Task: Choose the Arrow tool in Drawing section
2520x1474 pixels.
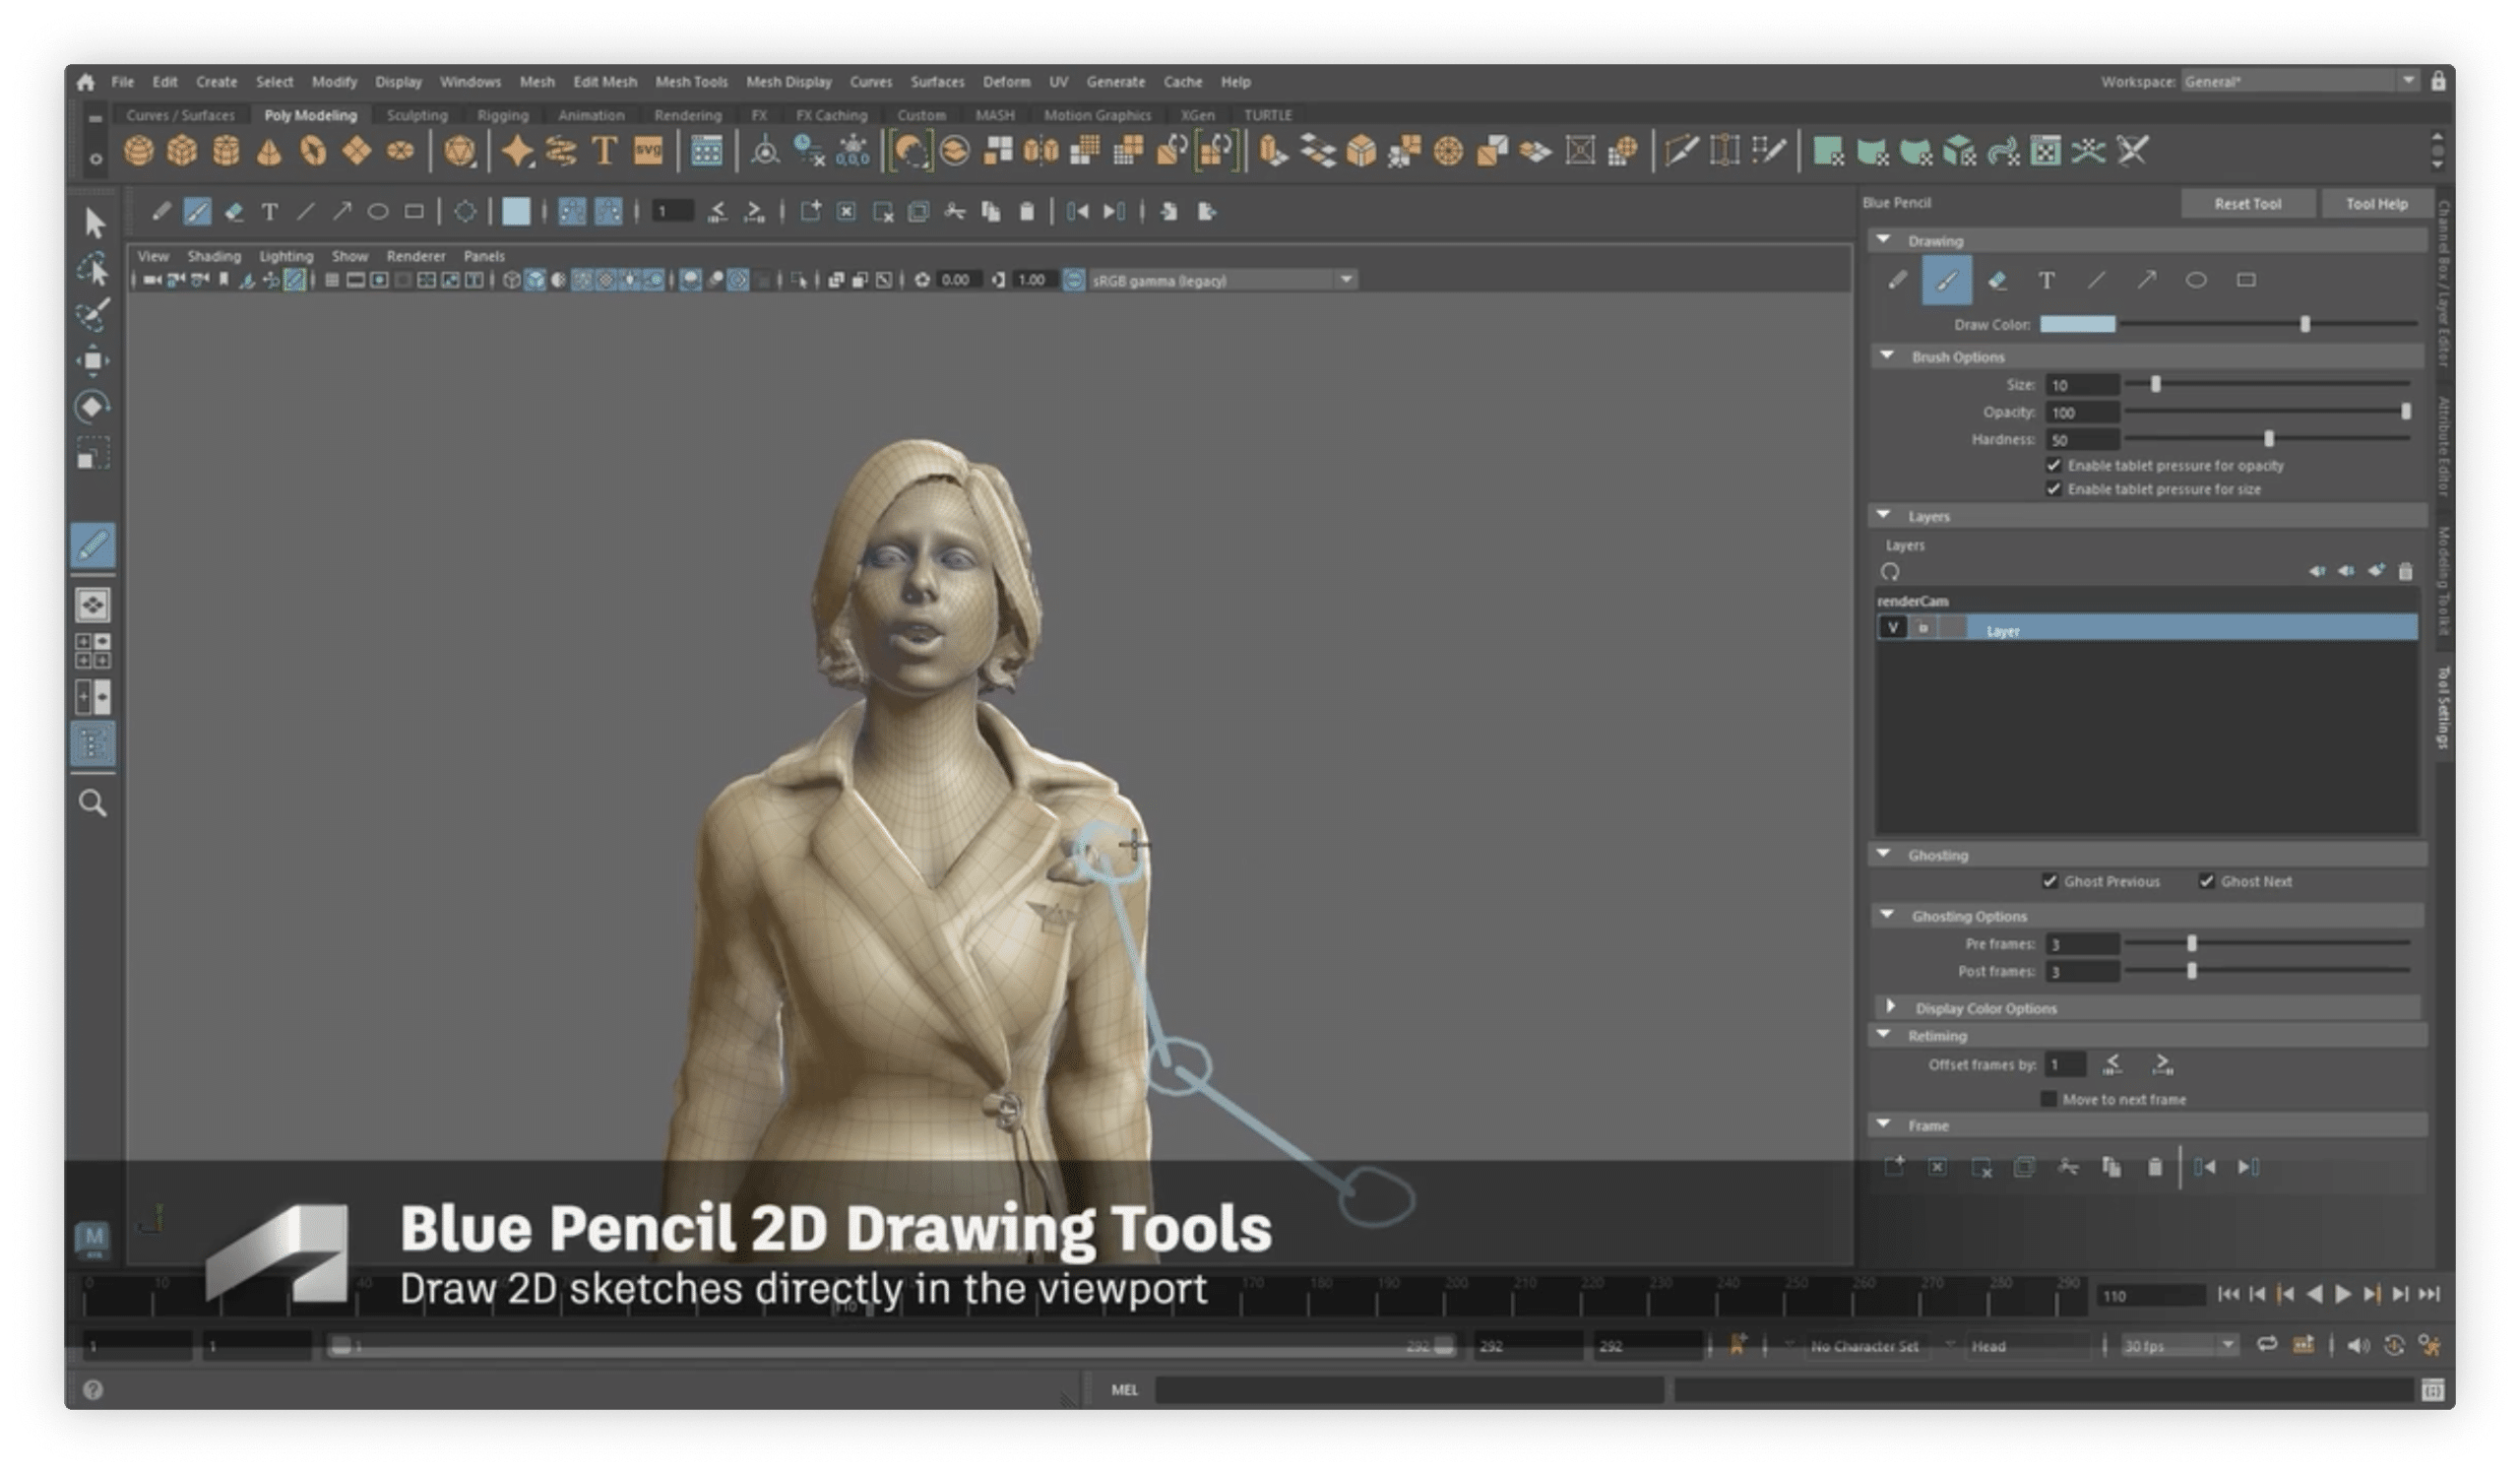Action: 2146,281
